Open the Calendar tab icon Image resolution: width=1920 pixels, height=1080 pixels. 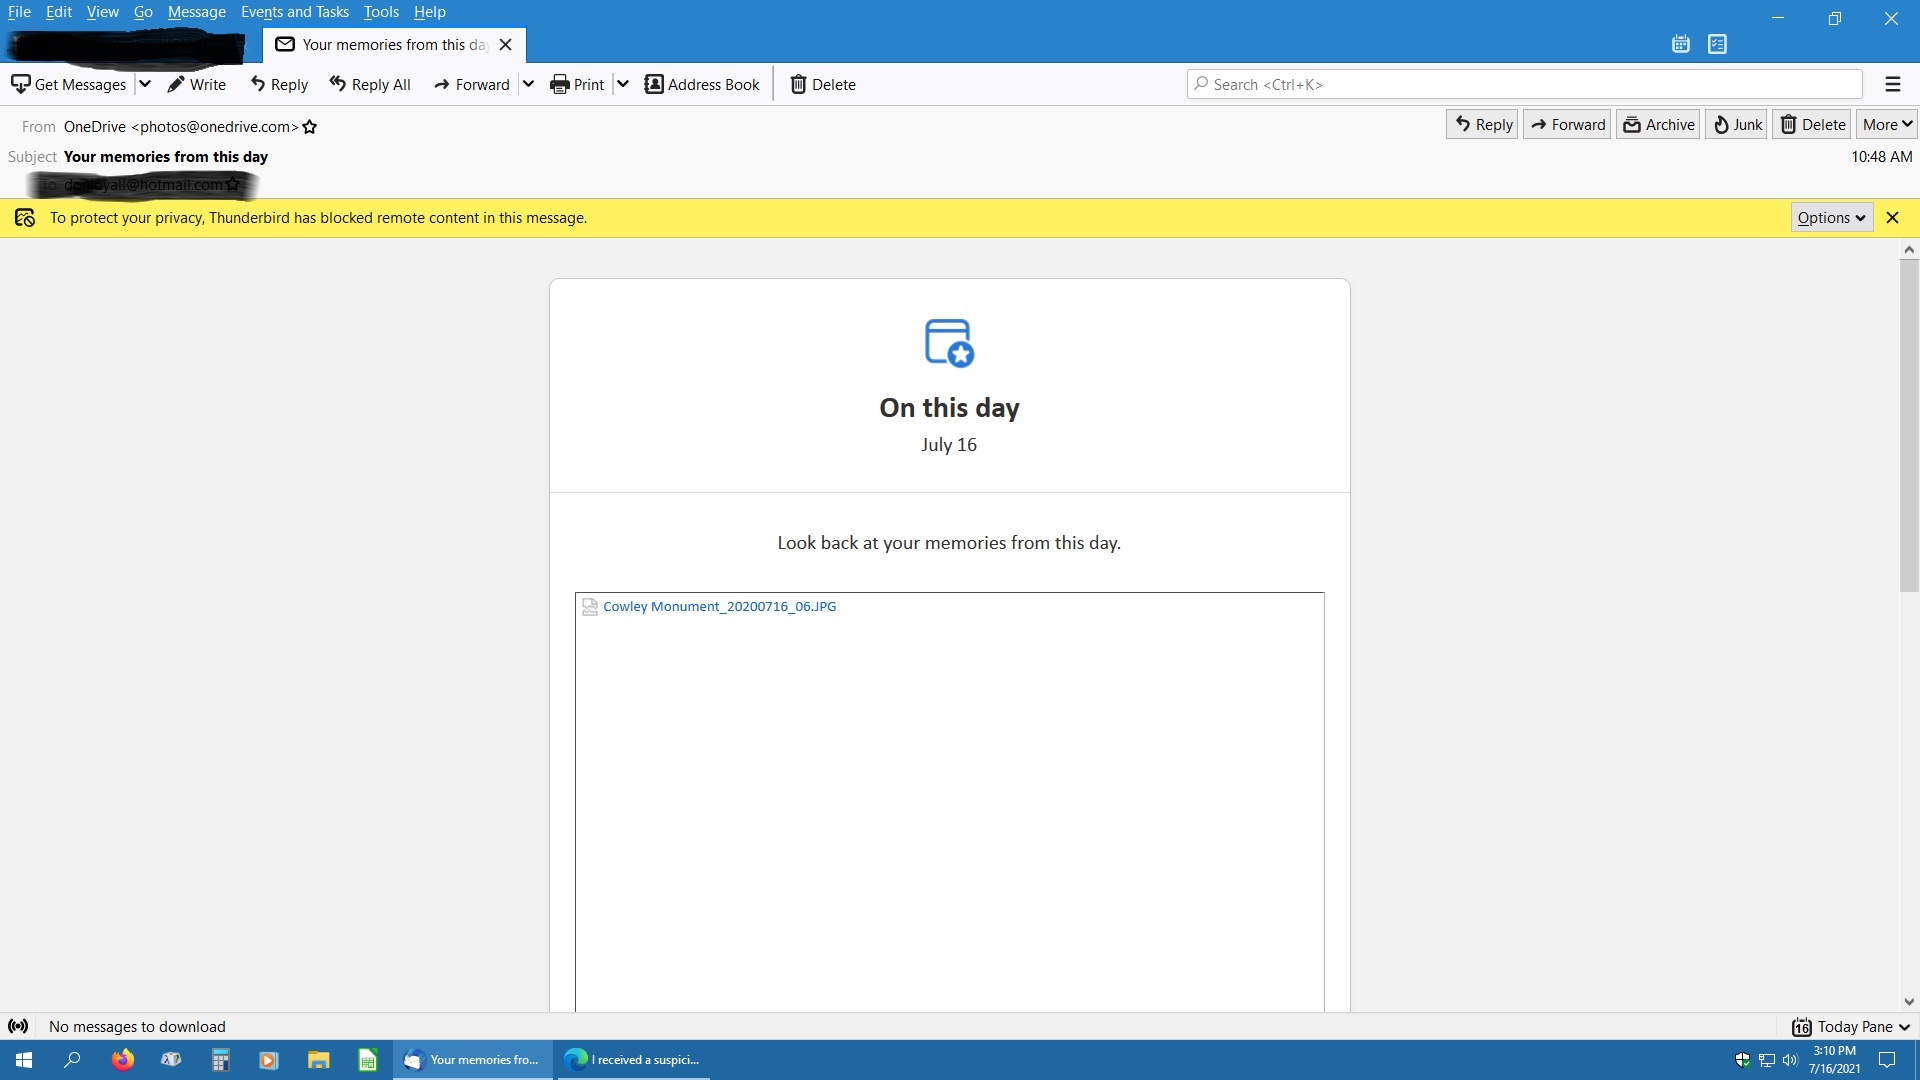coord(1681,44)
